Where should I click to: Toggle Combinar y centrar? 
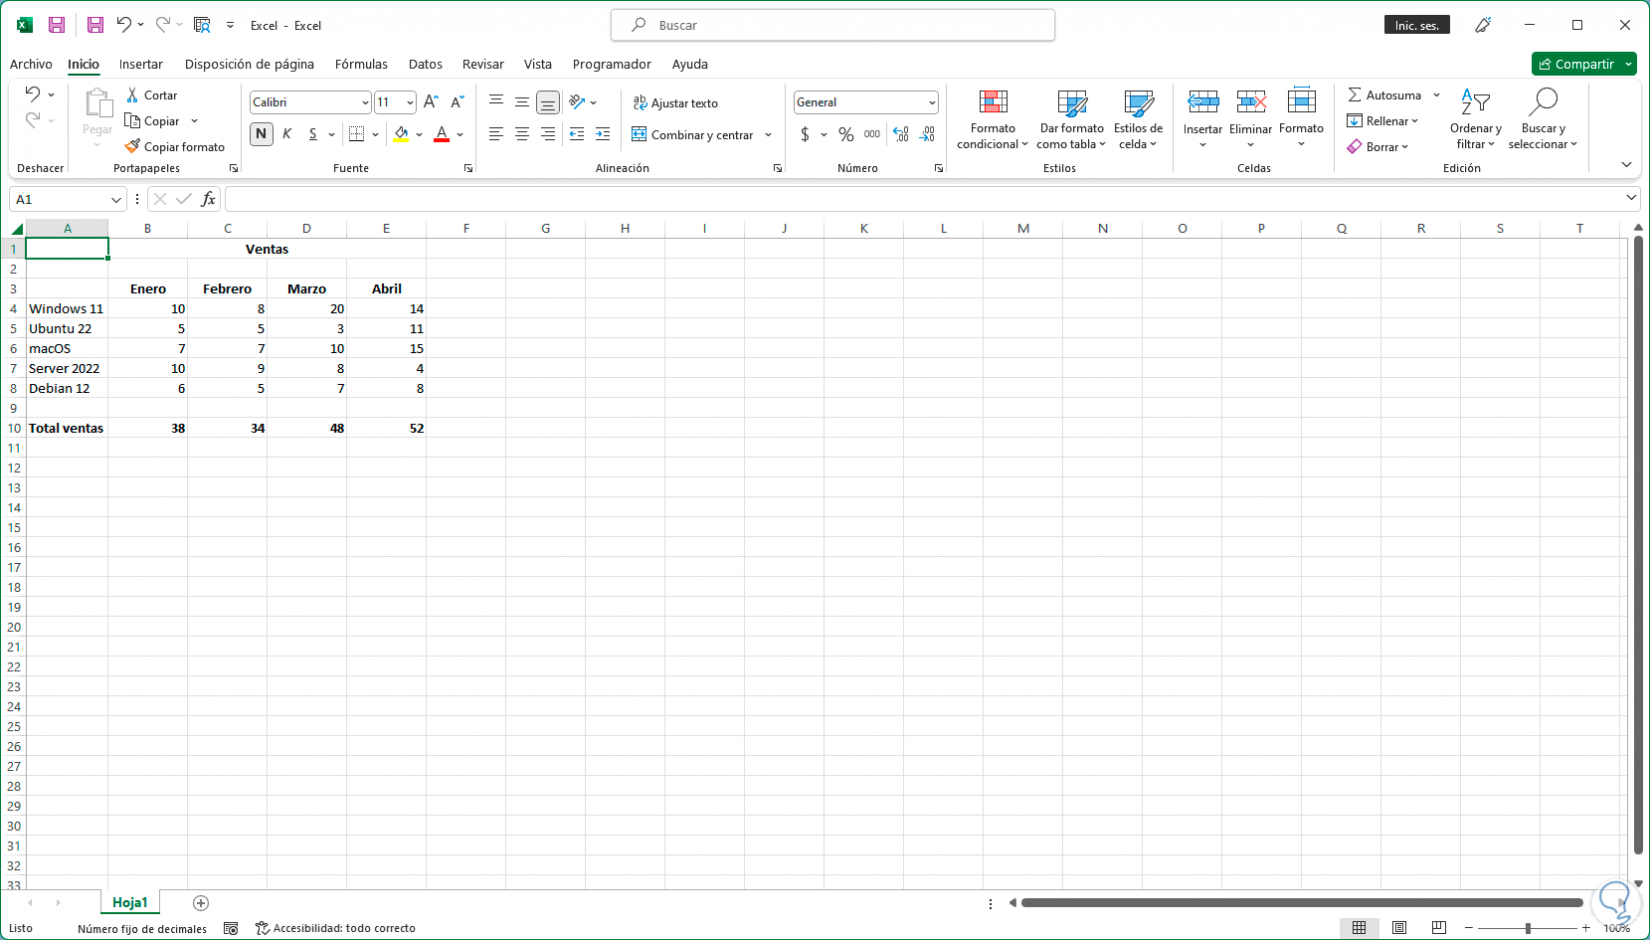(x=692, y=134)
